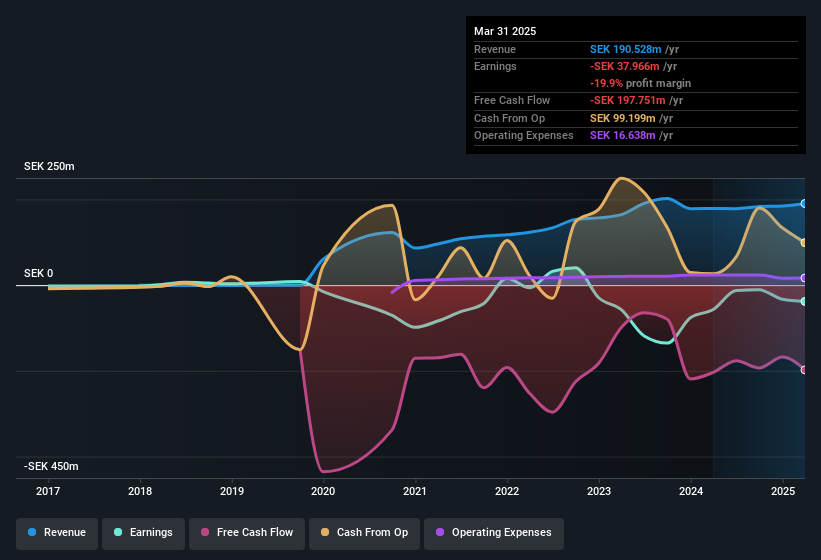Click the 2023 x-axis label
This screenshot has width=821, height=560.
599,491
